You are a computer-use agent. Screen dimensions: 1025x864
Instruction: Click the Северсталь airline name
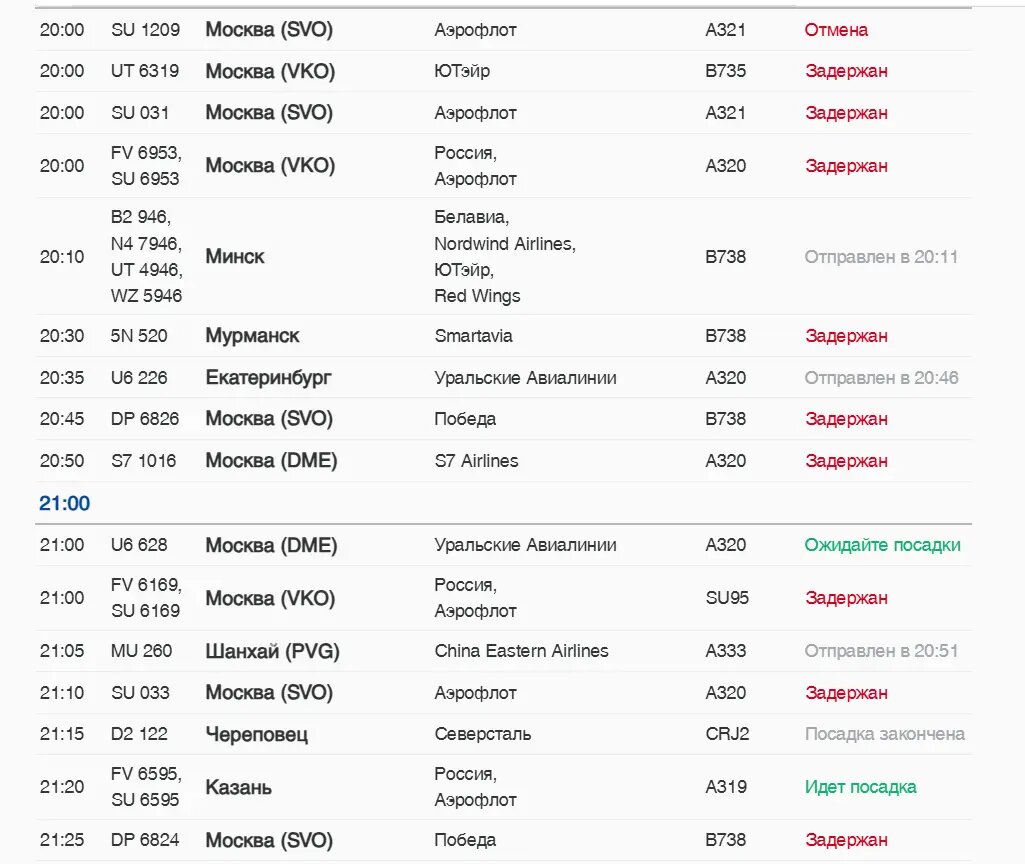pyautogui.click(x=482, y=734)
